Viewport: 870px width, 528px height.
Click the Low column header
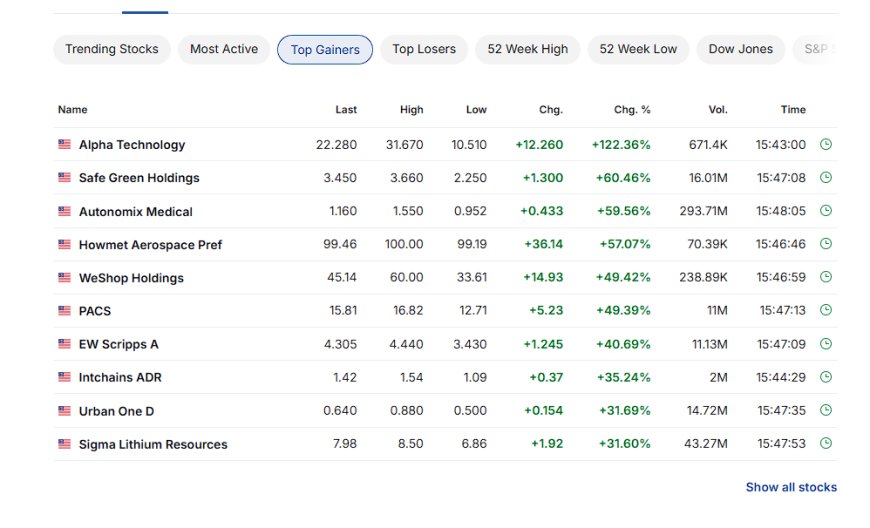pos(476,110)
